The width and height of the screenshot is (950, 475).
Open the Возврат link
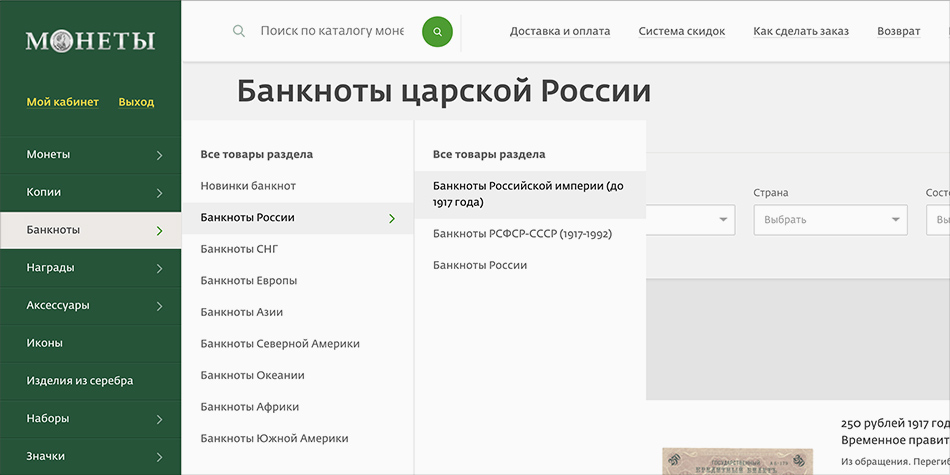[899, 32]
